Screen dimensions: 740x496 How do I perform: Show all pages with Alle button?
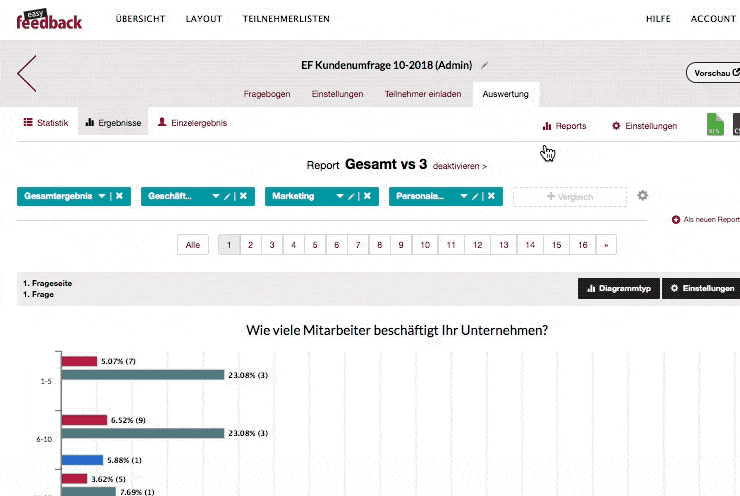193,245
